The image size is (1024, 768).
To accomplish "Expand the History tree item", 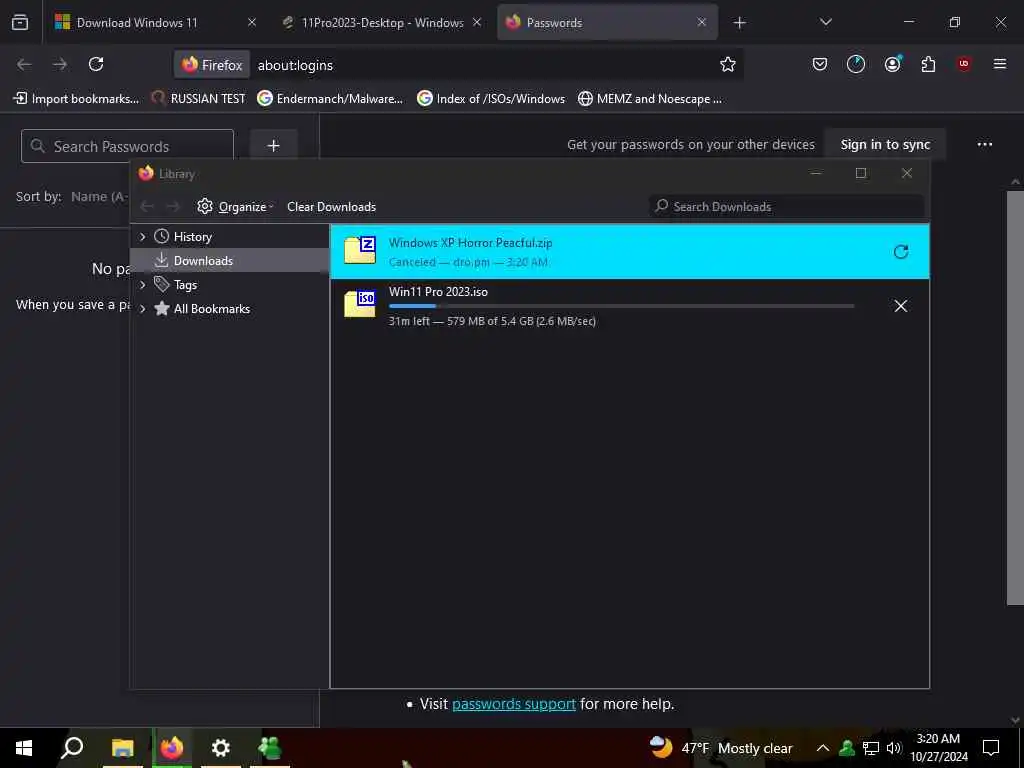I will point(142,237).
